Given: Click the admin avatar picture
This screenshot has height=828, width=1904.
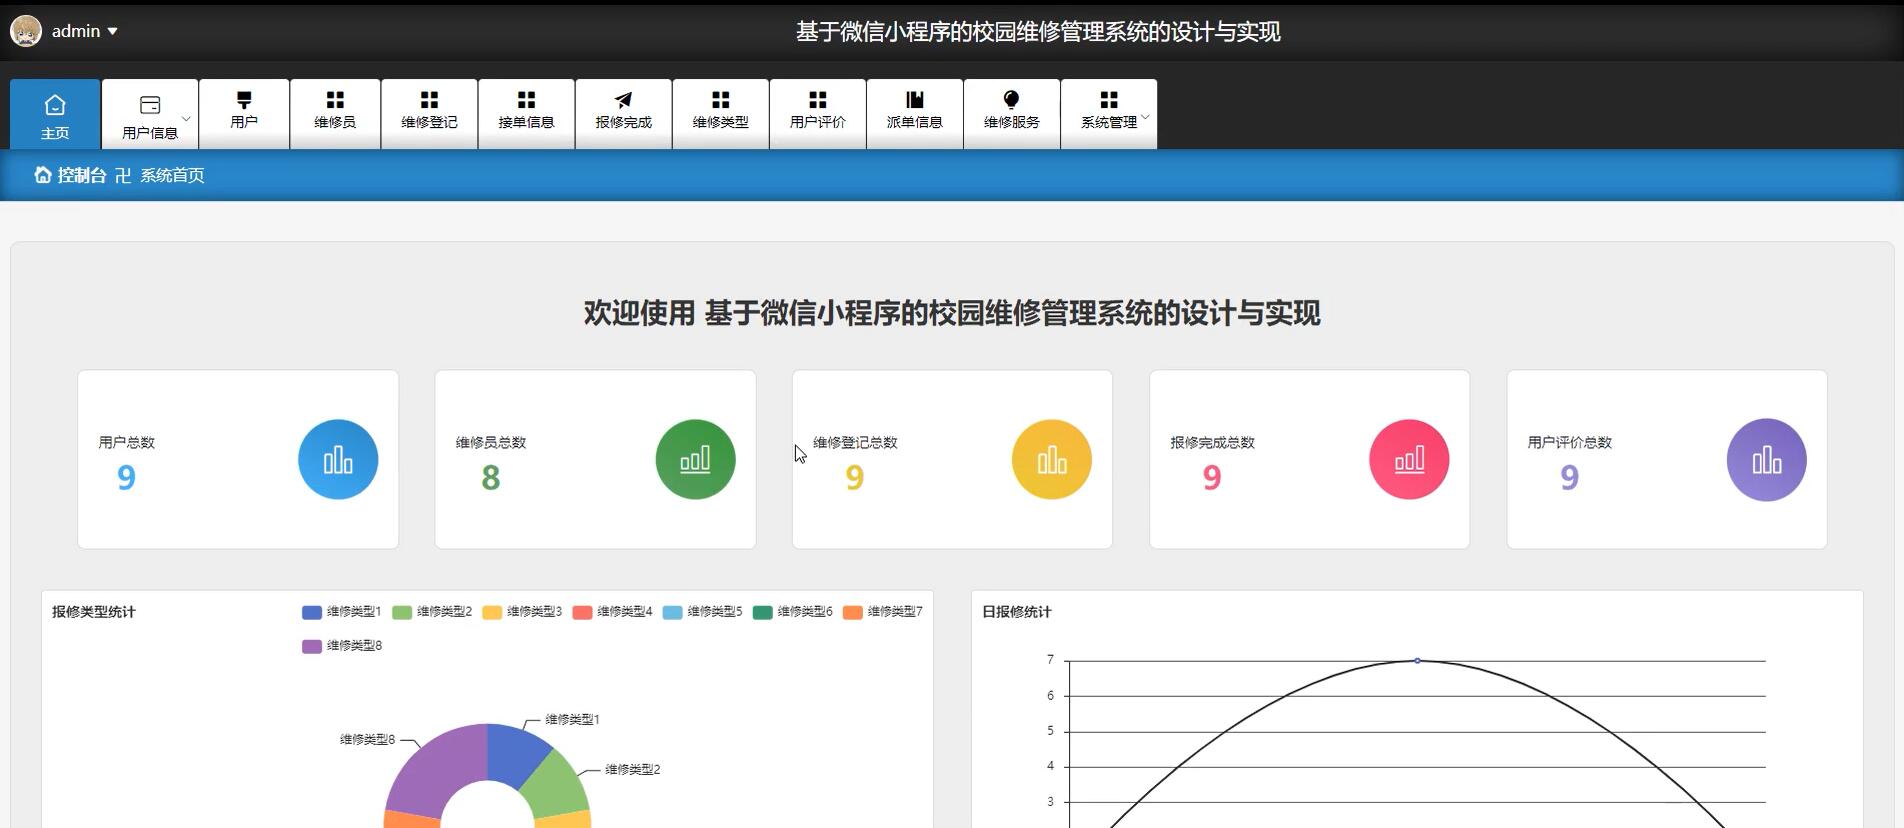Looking at the screenshot, I should pyautogui.click(x=26, y=31).
